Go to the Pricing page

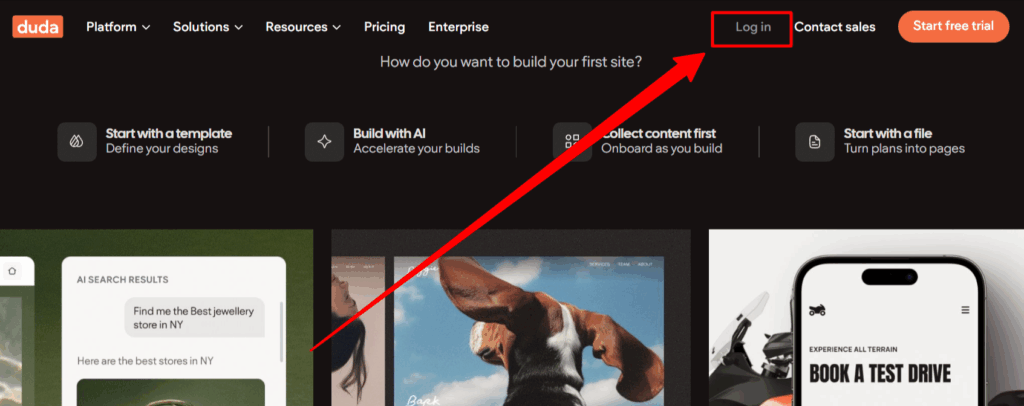pos(385,27)
